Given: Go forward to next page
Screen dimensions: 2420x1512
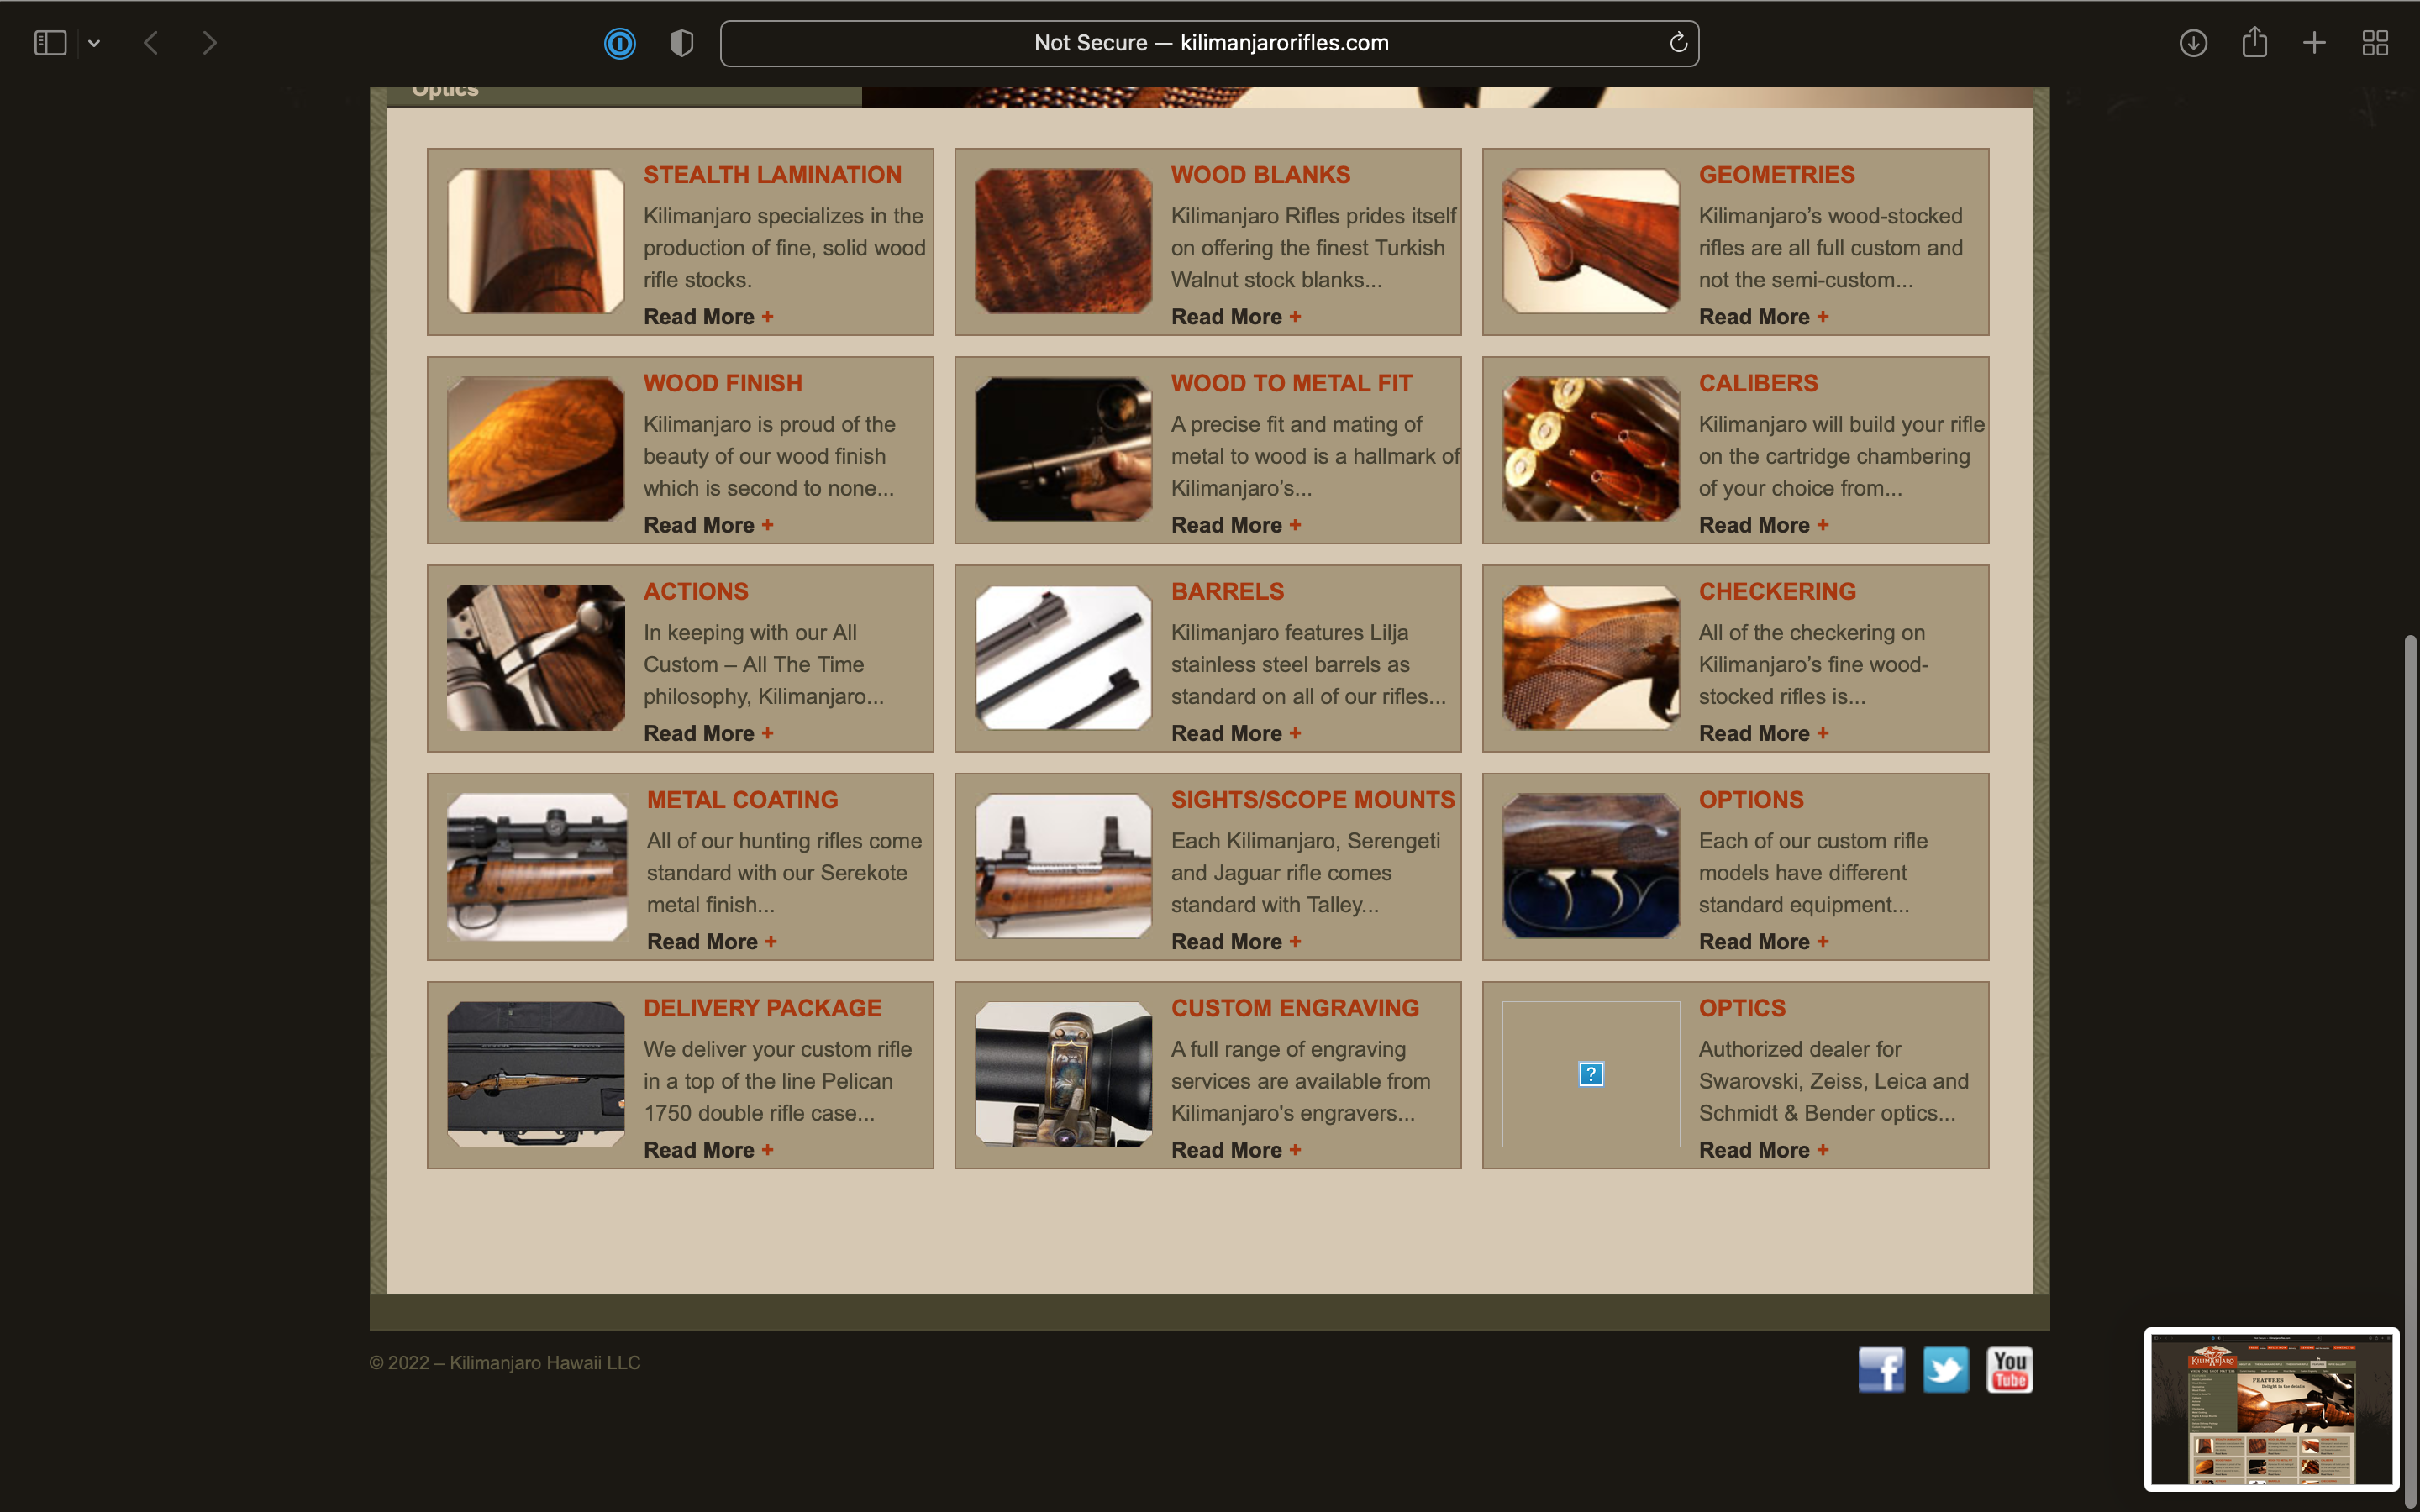Looking at the screenshot, I should click(209, 43).
